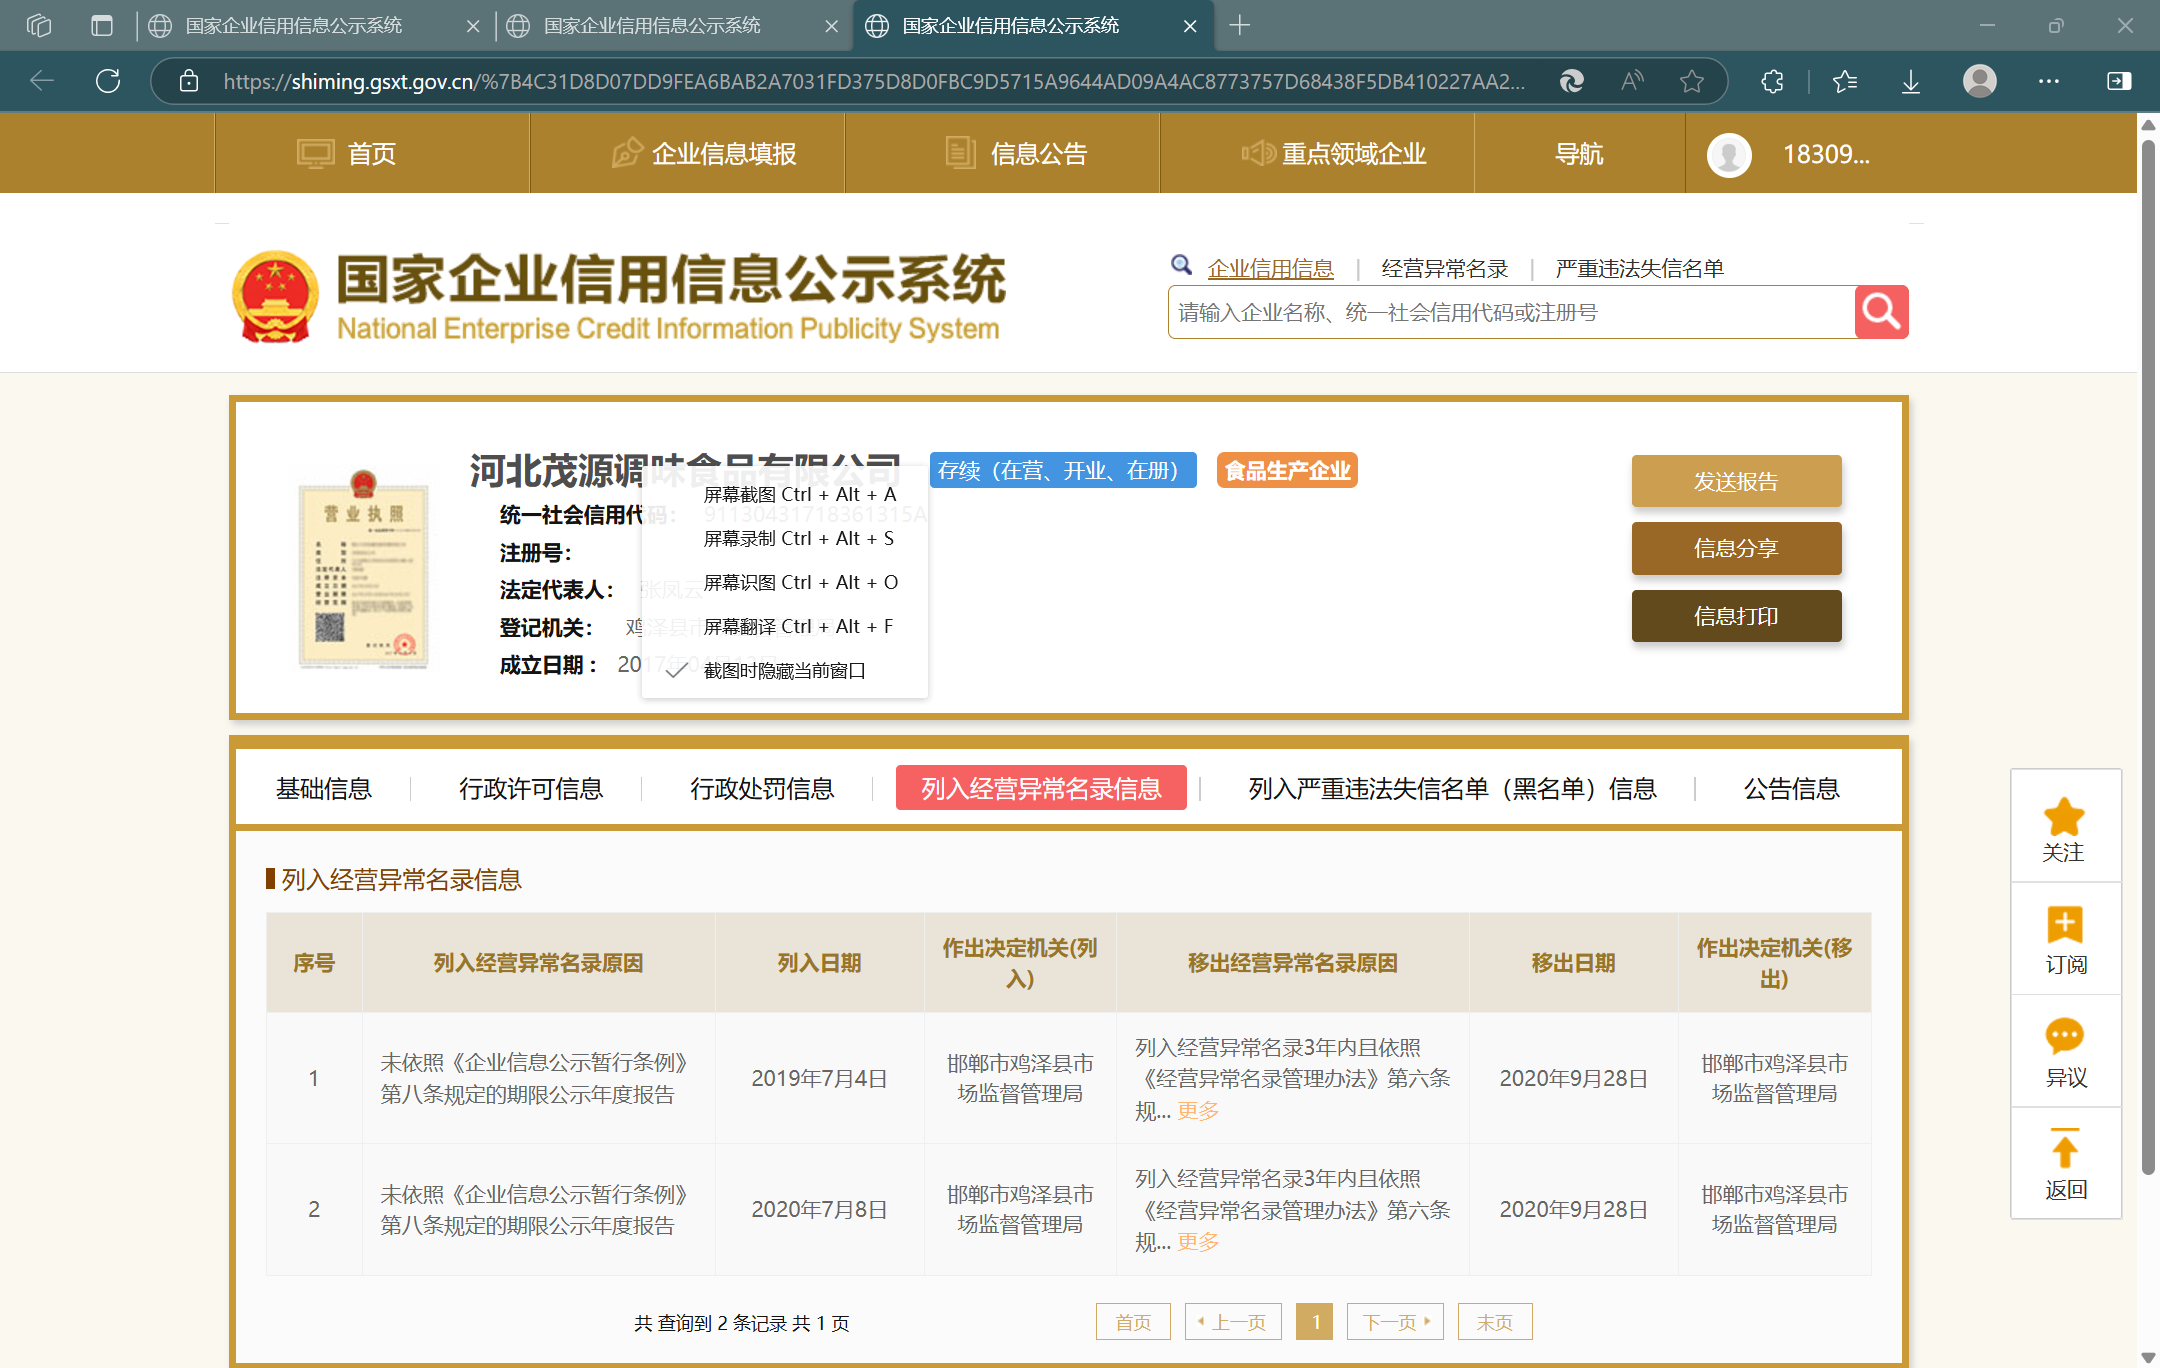Click the 食品生产企业 orange tag
This screenshot has width=2160, height=1368.
(x=1287, y=470)
